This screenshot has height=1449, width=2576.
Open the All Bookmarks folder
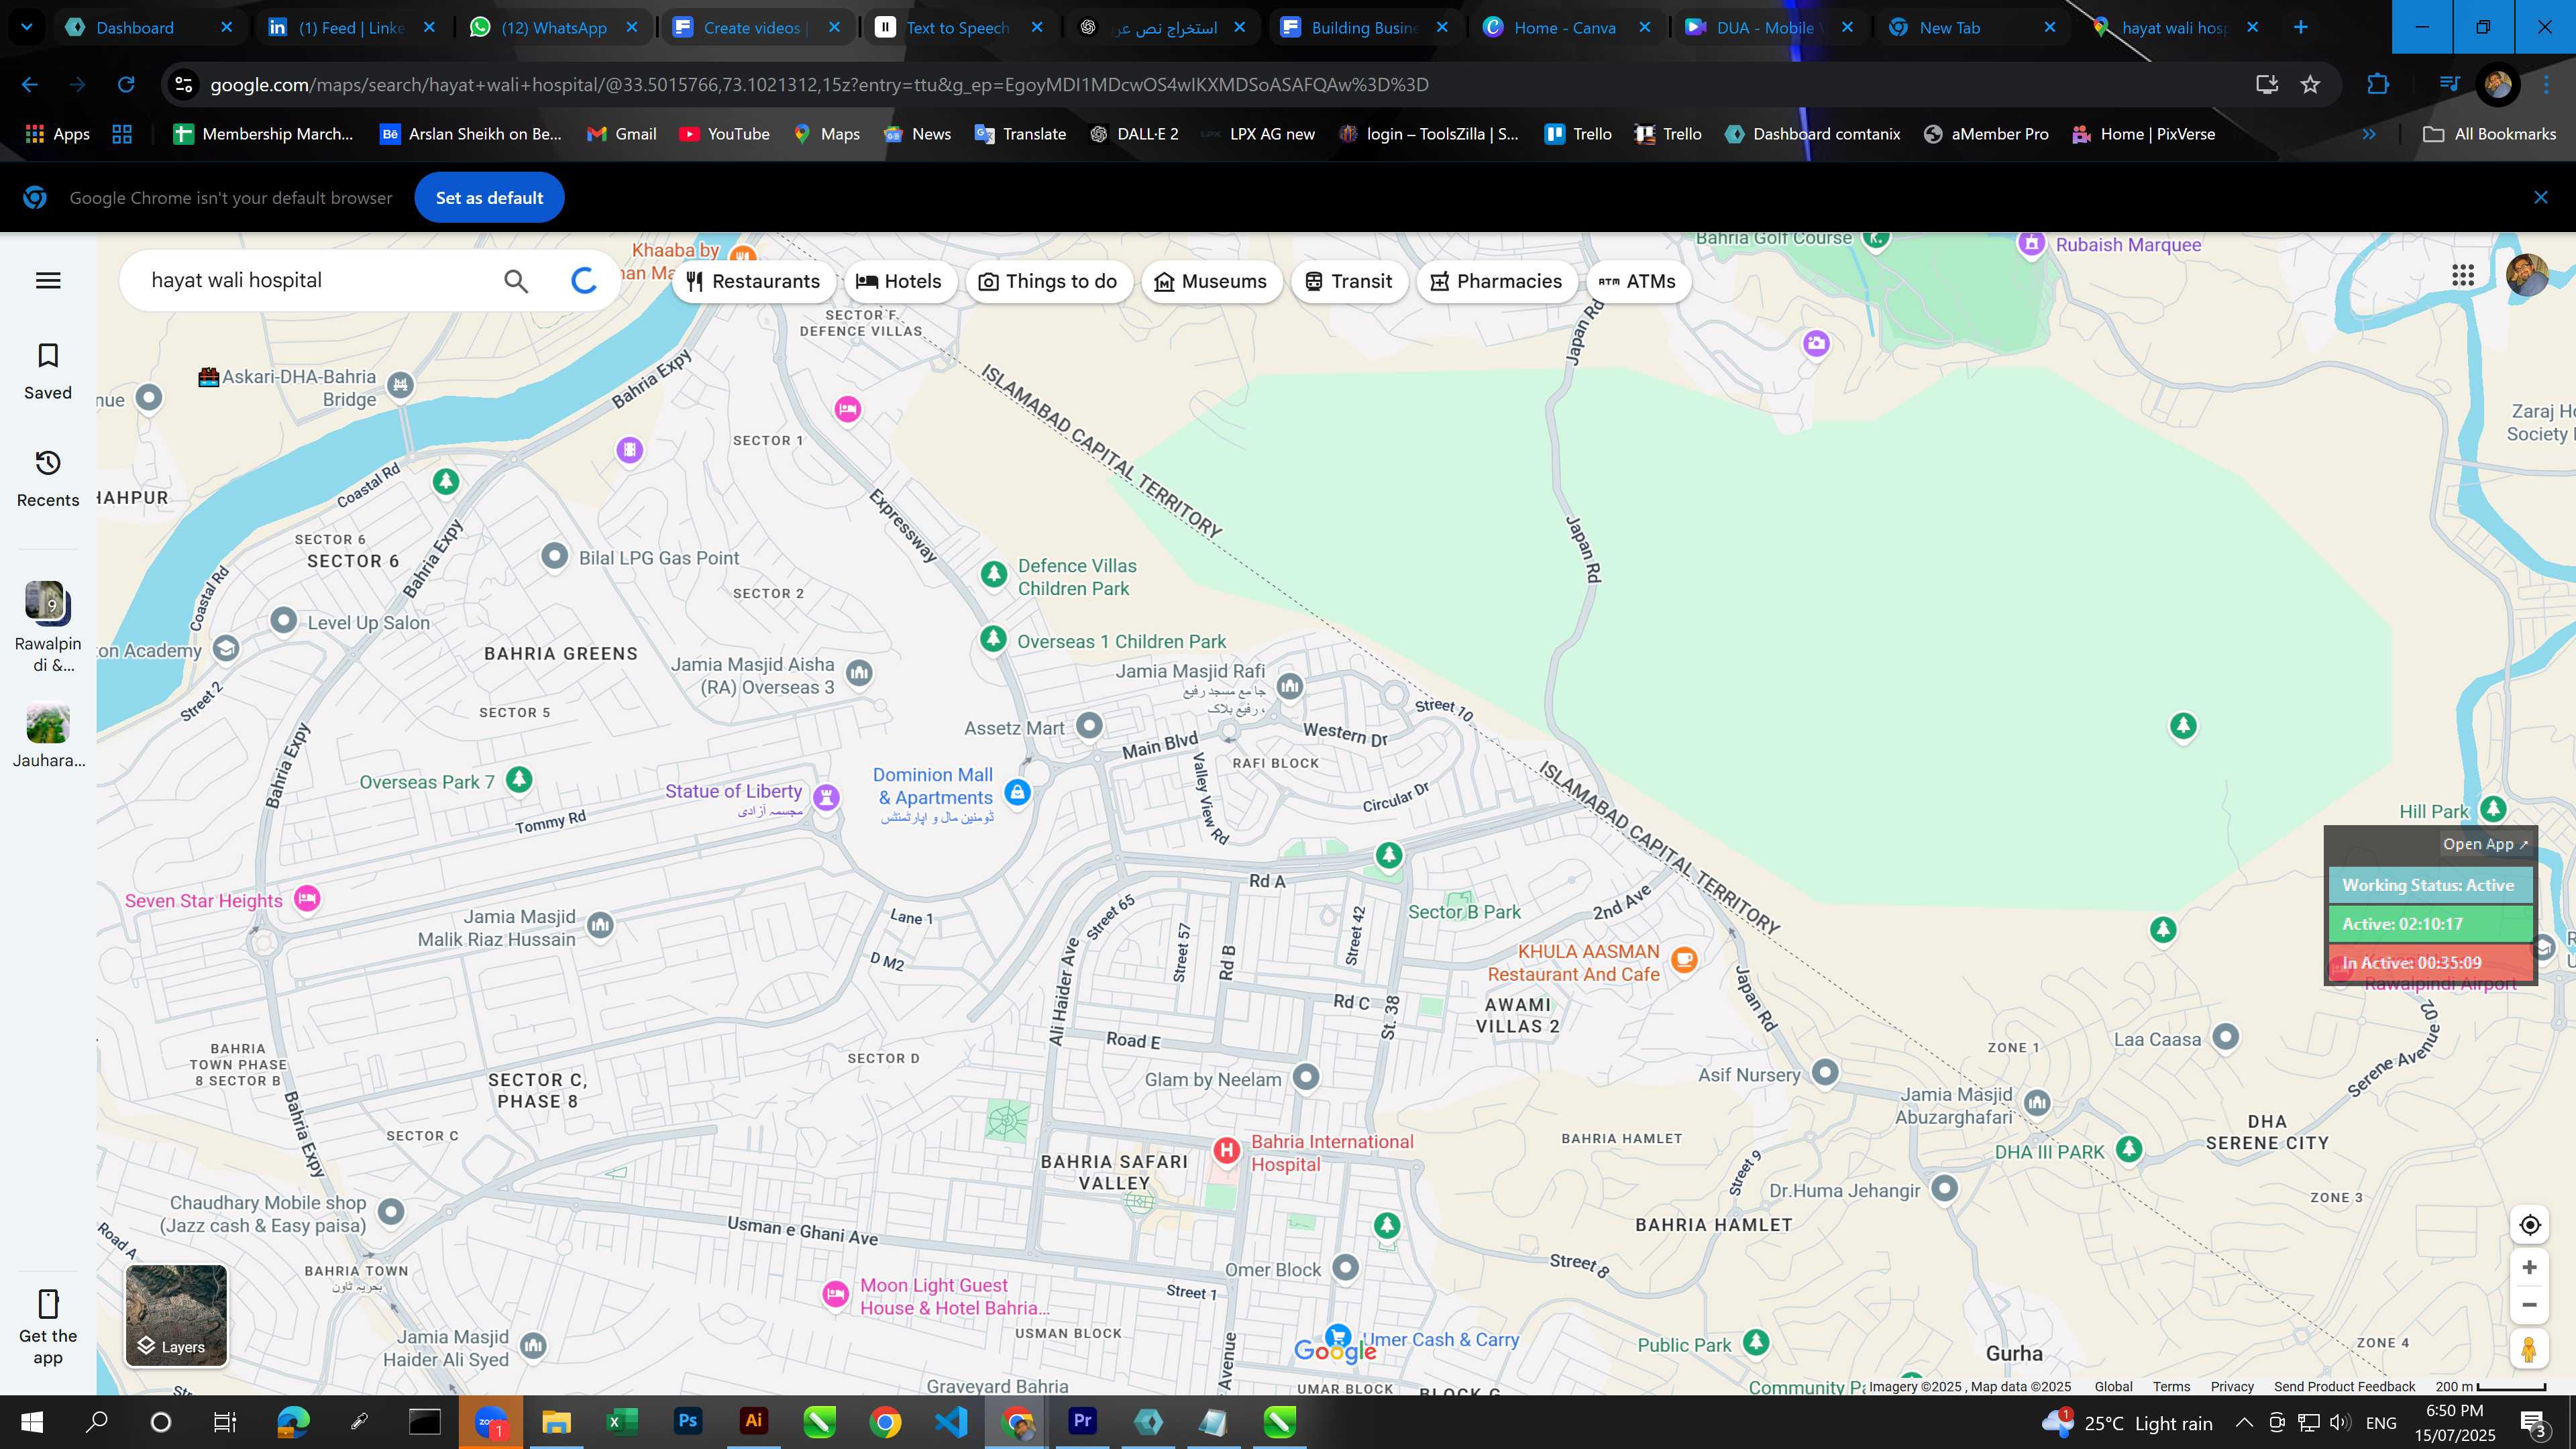(2489, 134)
